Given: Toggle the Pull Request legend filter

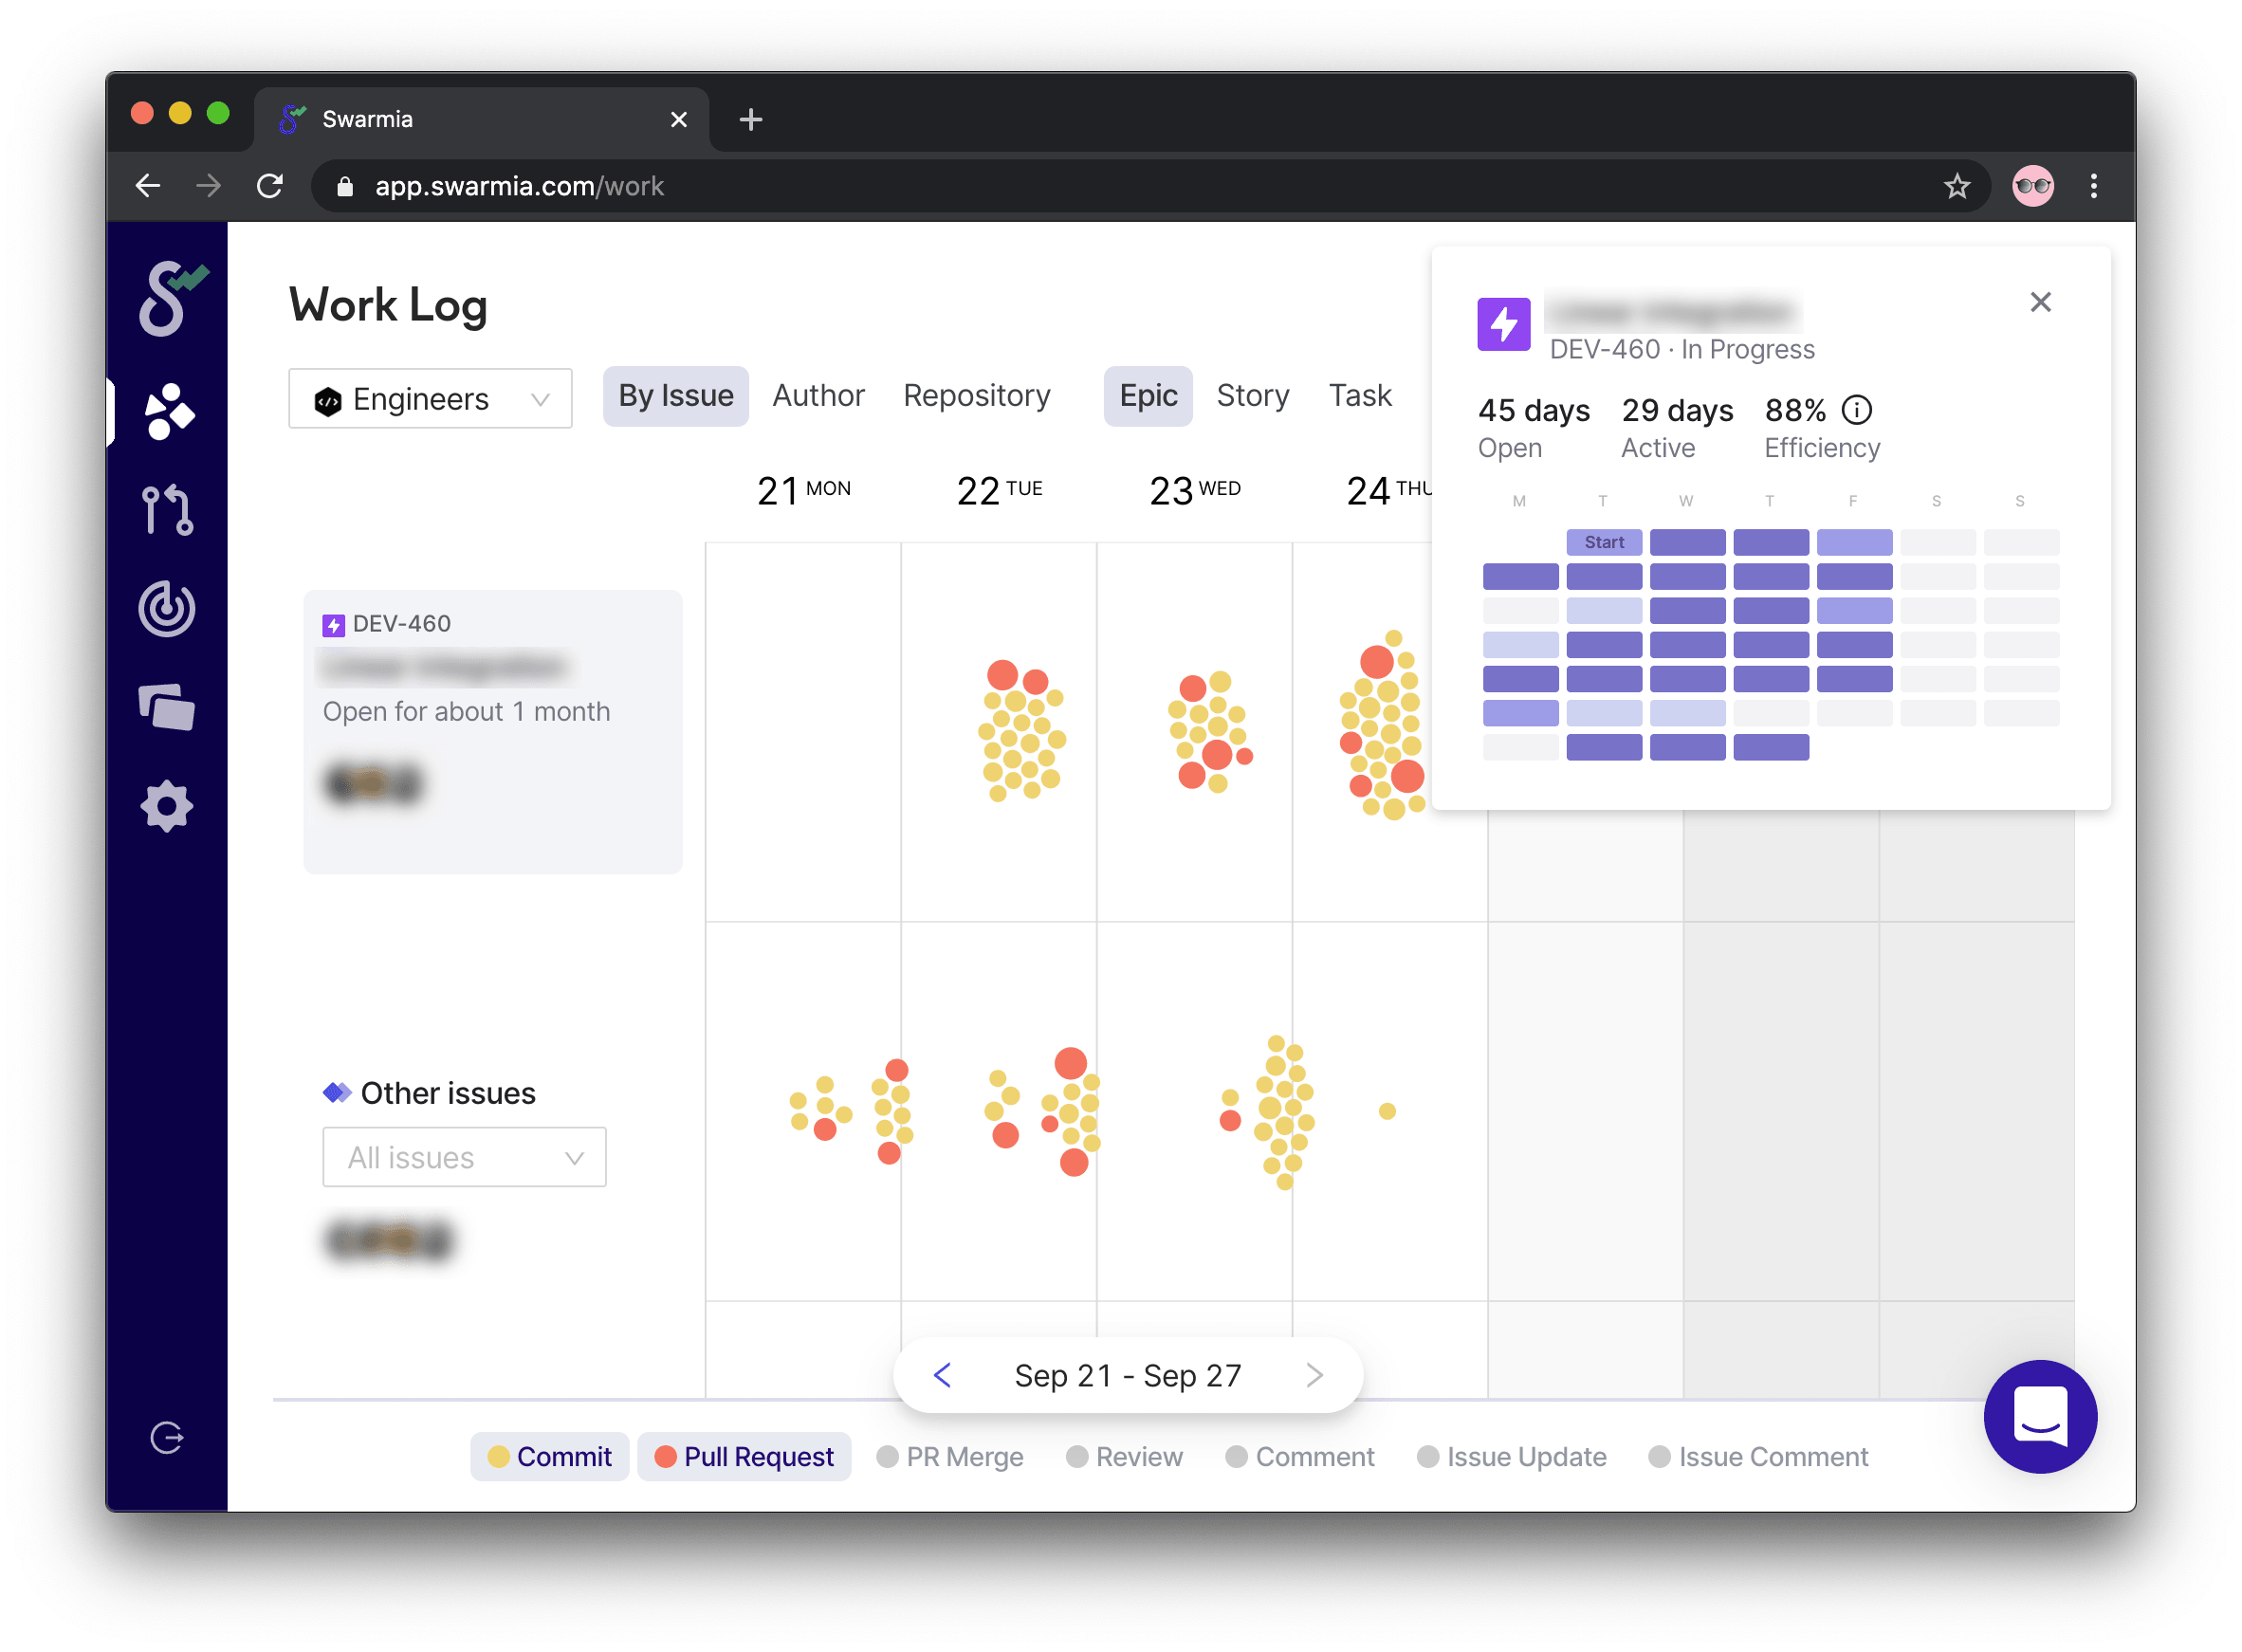Looking at the screenshot, I should pos(744,1456).
